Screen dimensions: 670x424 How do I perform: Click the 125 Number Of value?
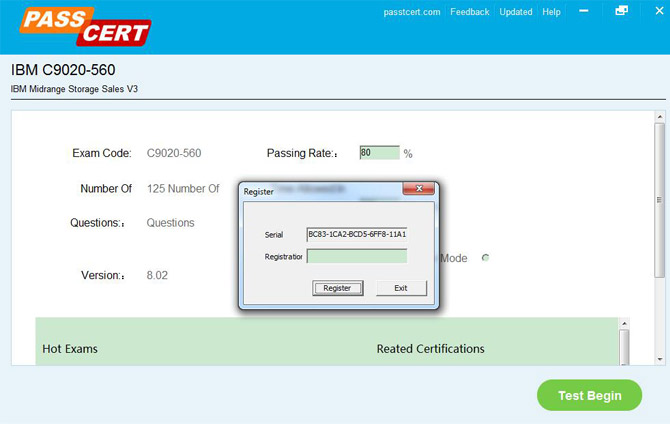(x=183, y=188)
